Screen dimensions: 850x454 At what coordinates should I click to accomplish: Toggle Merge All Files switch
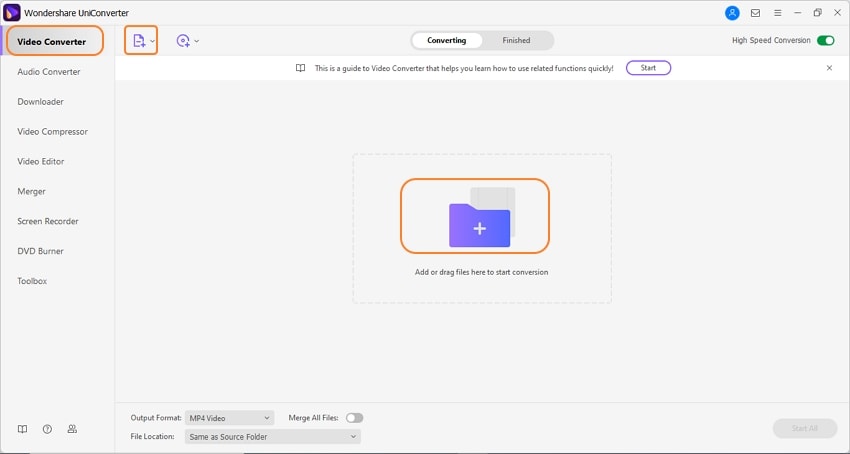point(355,418)
